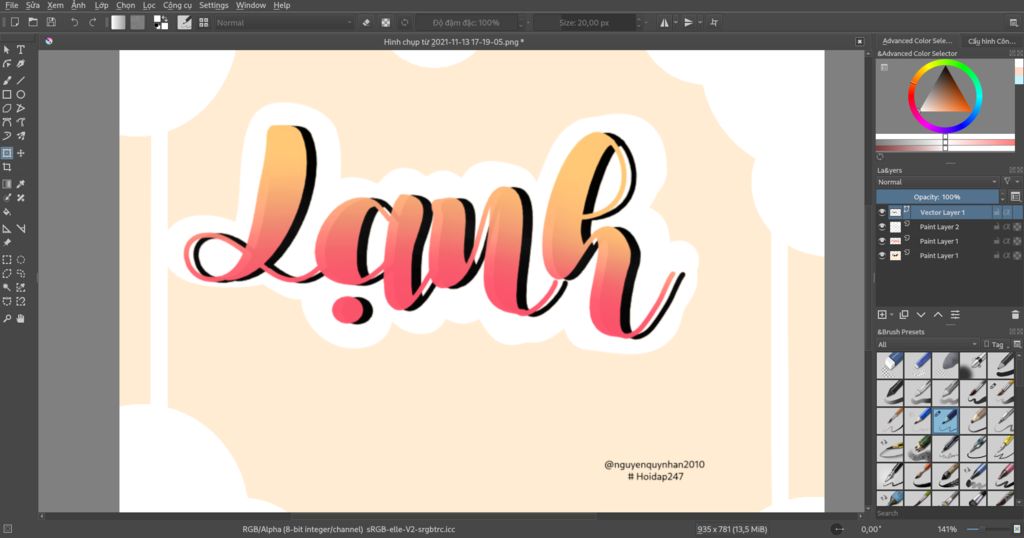Open the Lớp menu
This screenshot has width=1024, height=538.
click(x=101, y=5)
